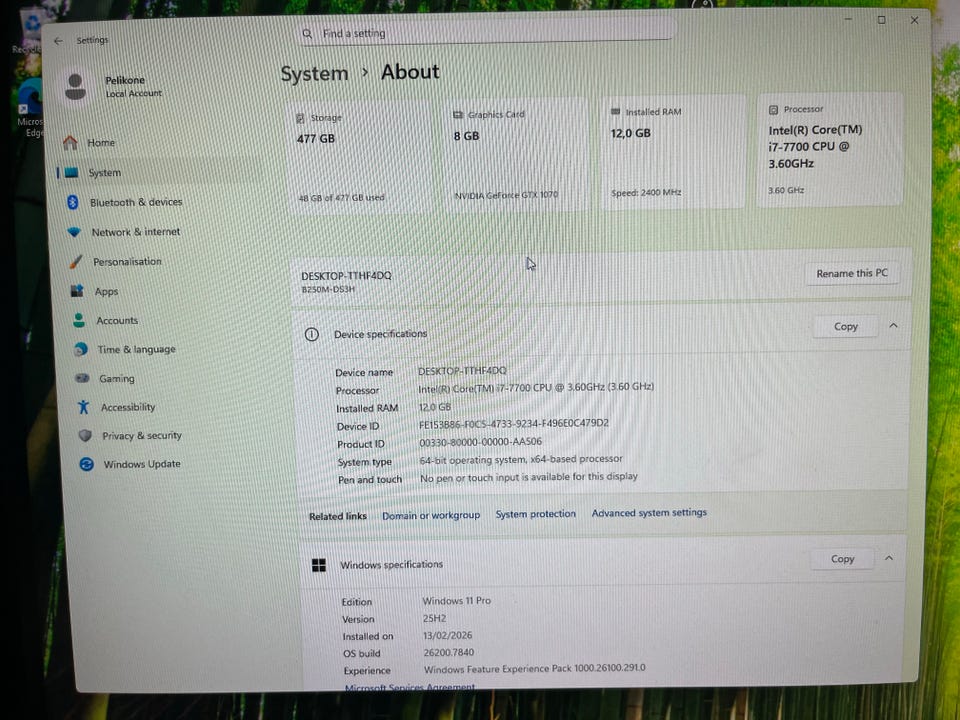Click the Device ID value text

514,424
